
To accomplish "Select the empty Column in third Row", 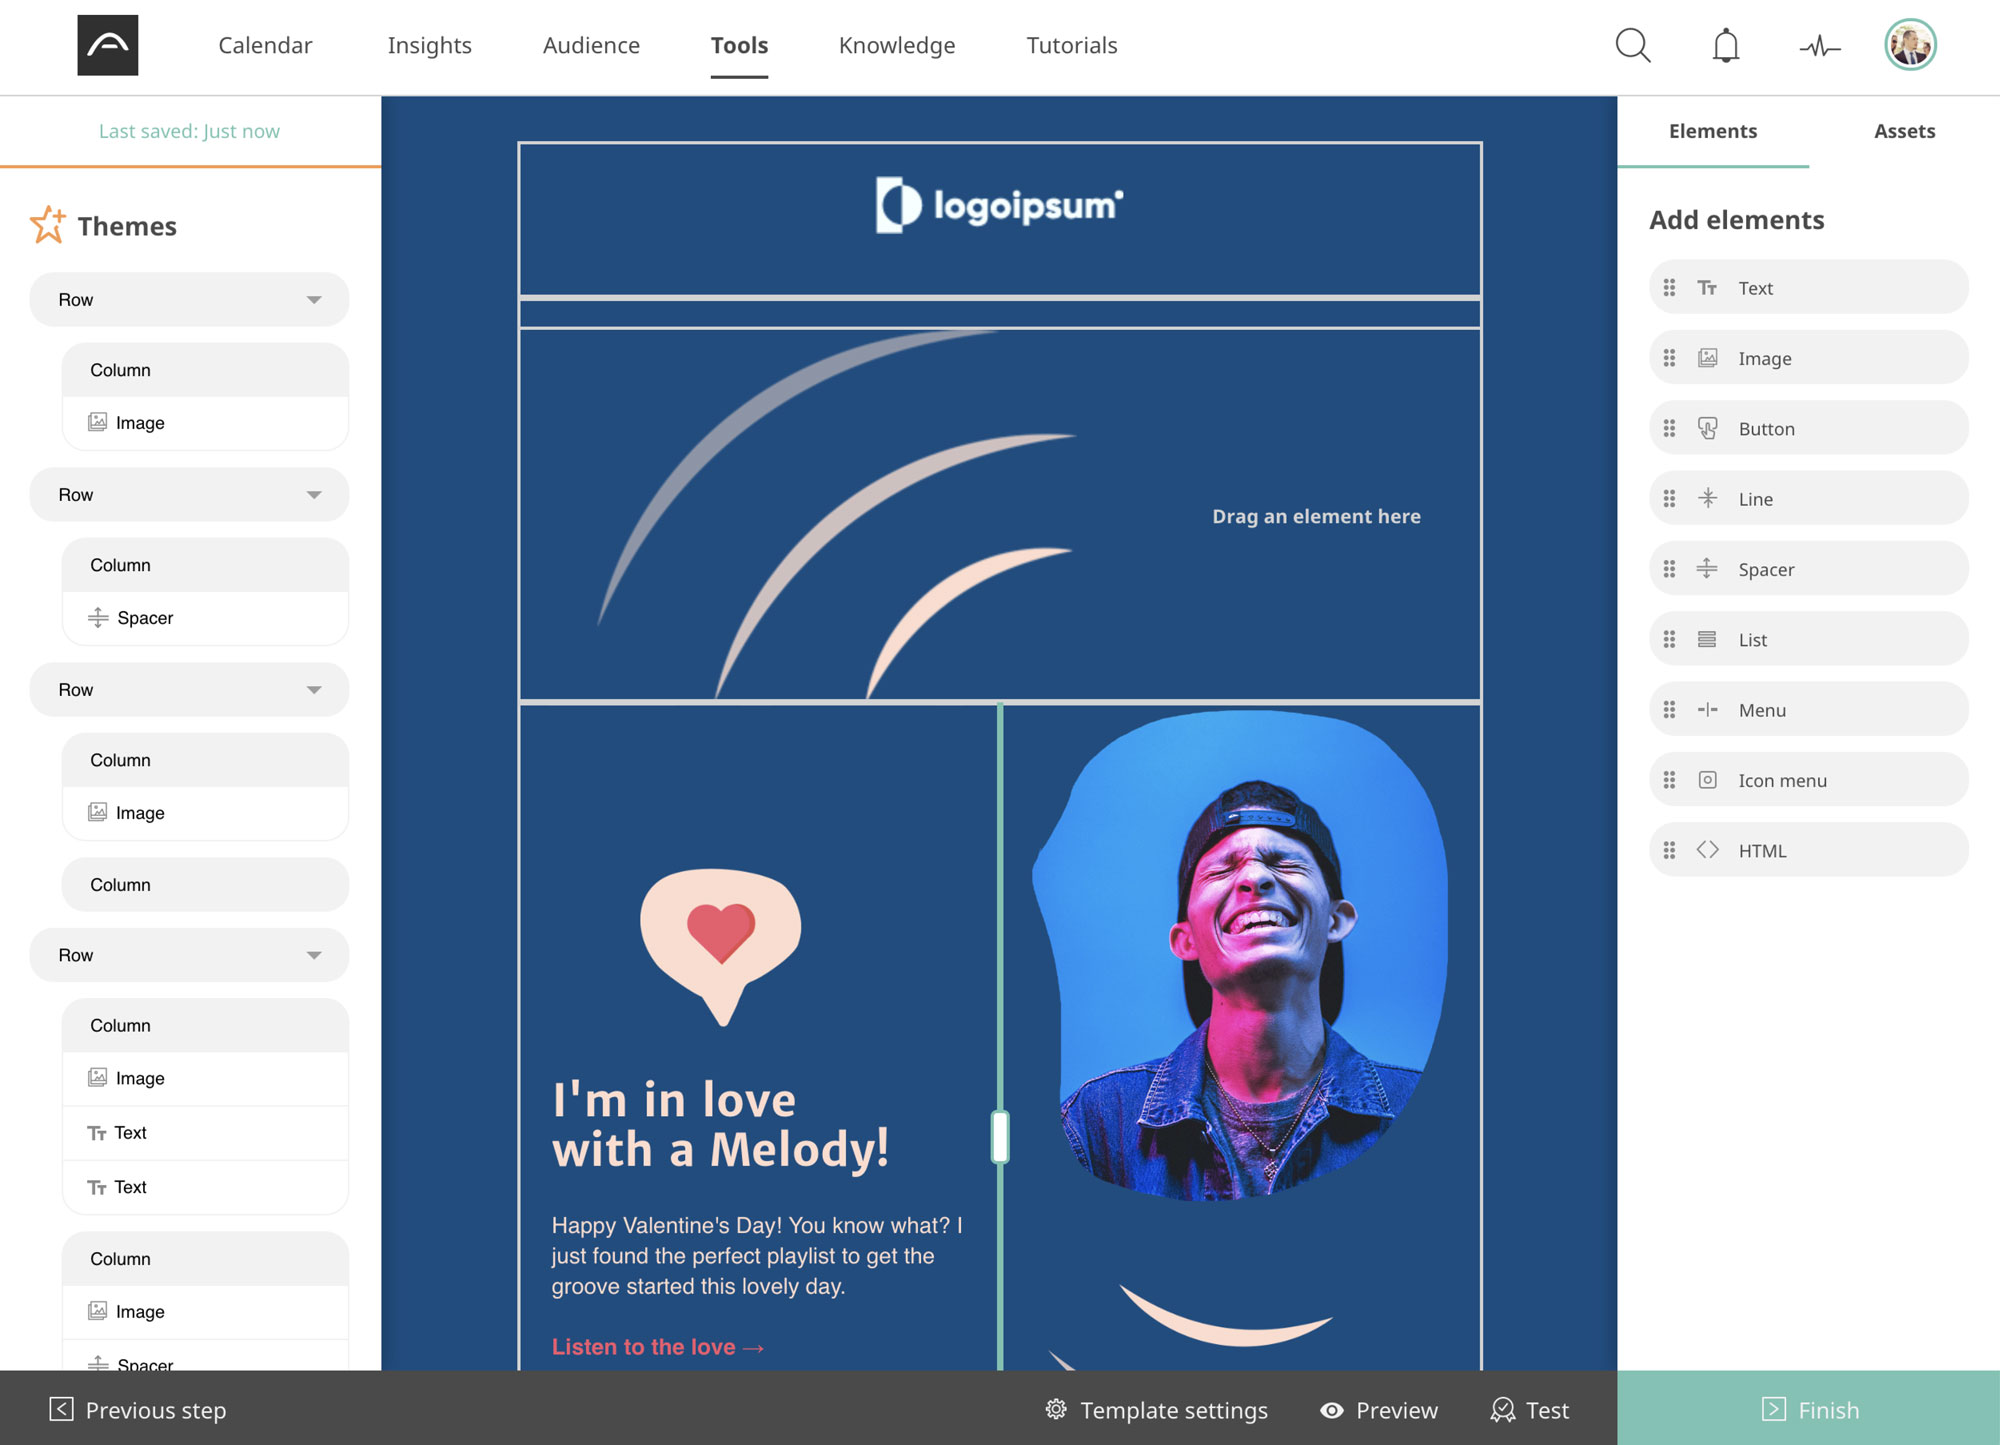I will 205,884.
